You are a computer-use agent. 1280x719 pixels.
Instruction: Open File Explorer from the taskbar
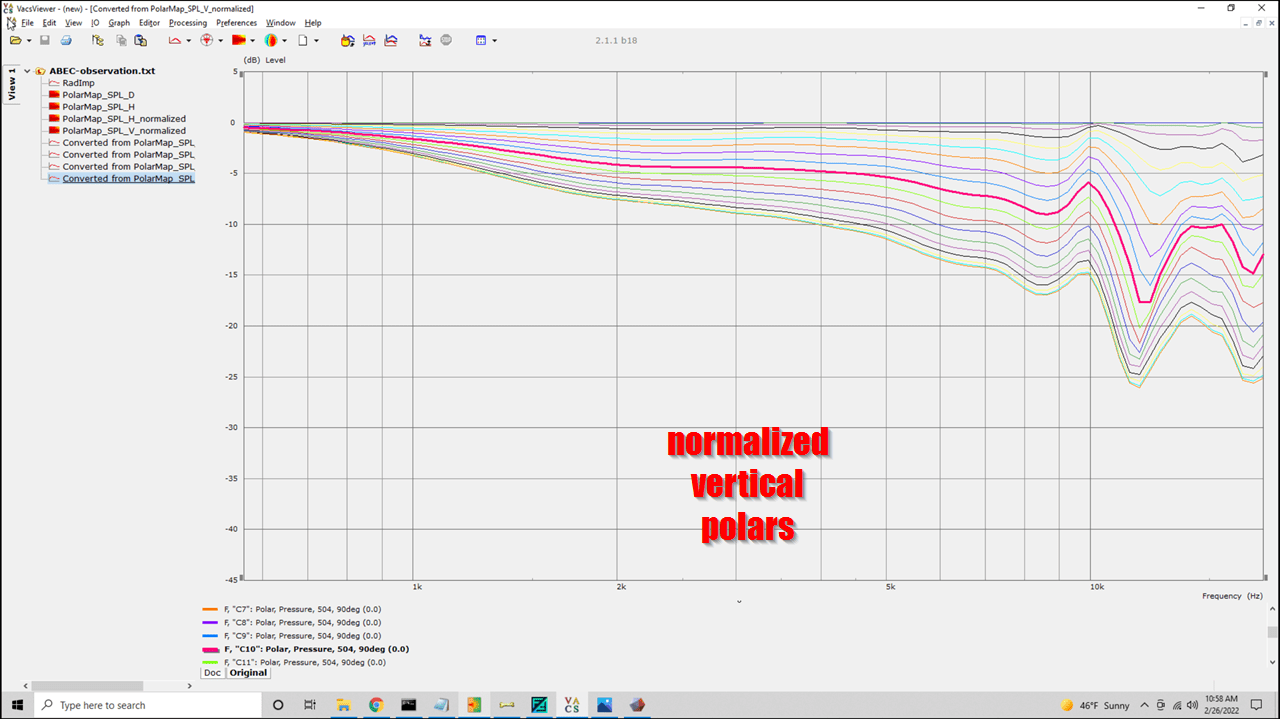coord(343,705)
